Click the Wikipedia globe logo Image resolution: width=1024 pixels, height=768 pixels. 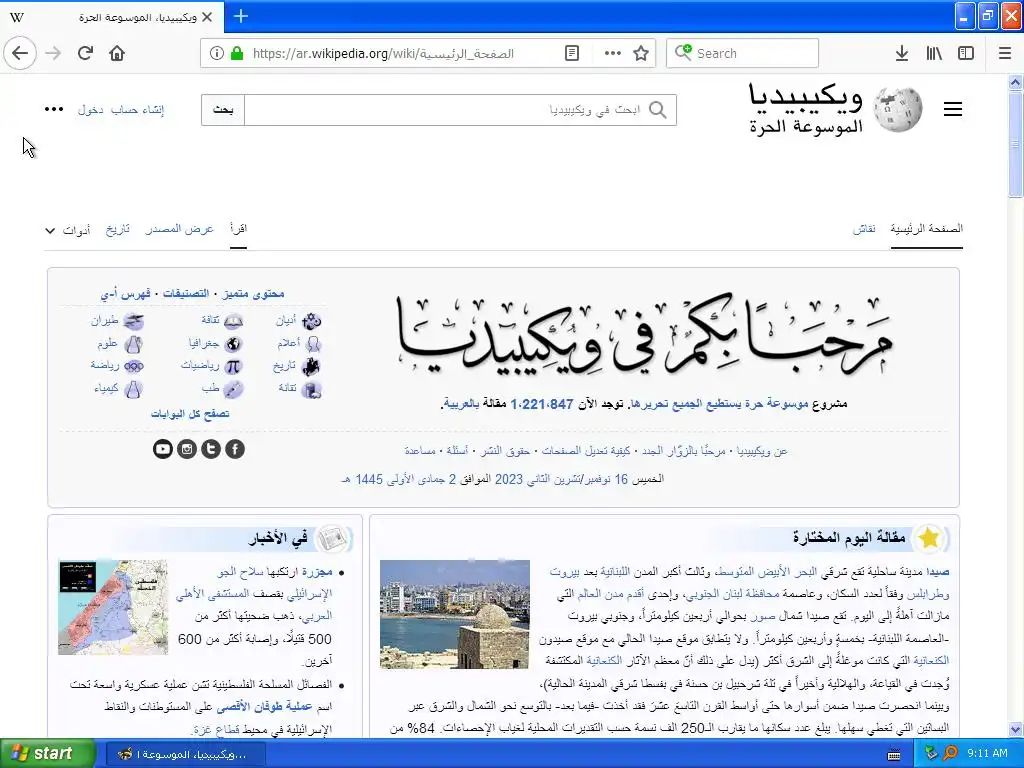point(898,108)
